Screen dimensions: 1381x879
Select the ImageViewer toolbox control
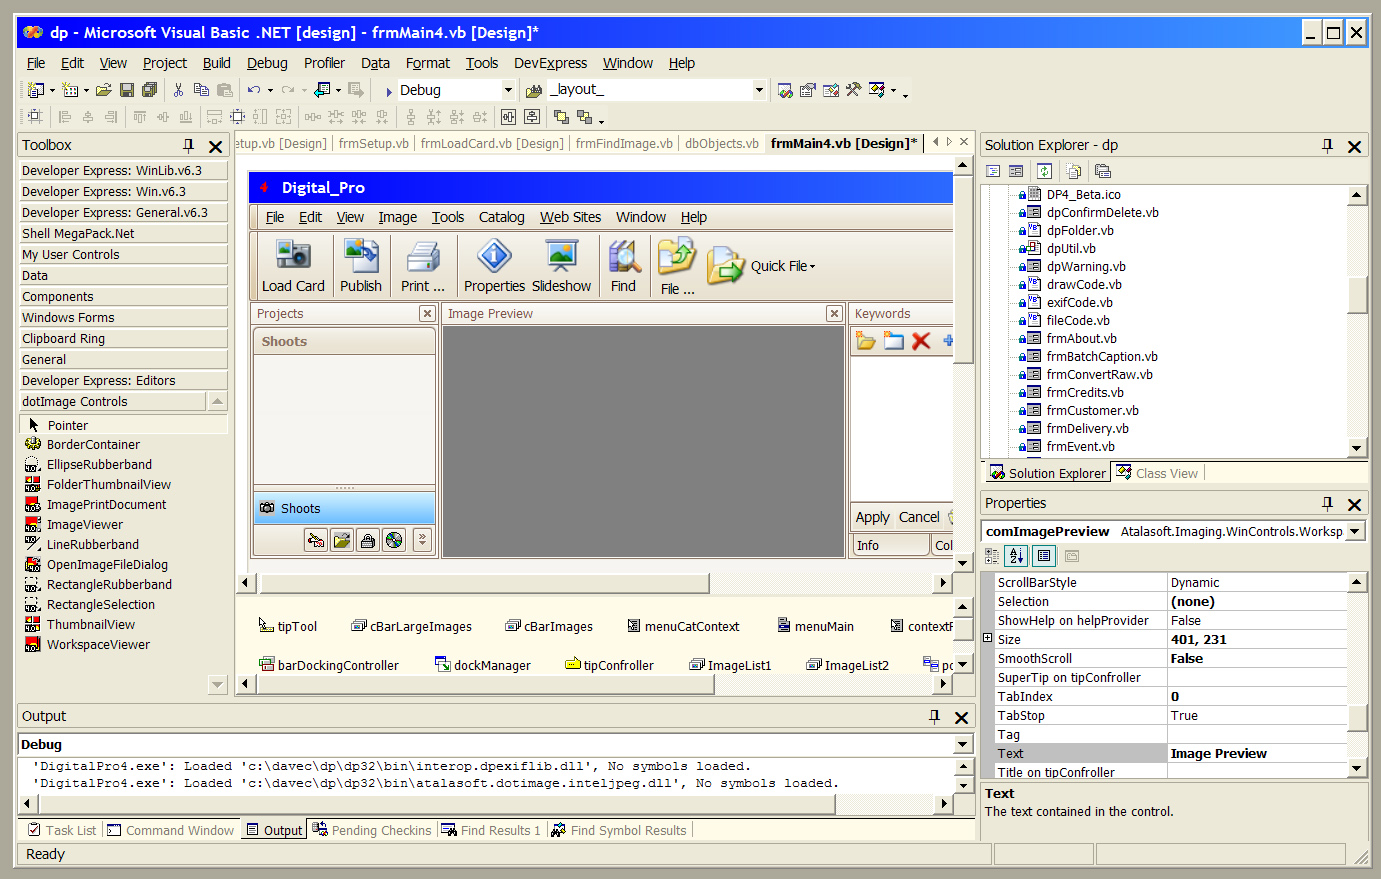(85, 525)
